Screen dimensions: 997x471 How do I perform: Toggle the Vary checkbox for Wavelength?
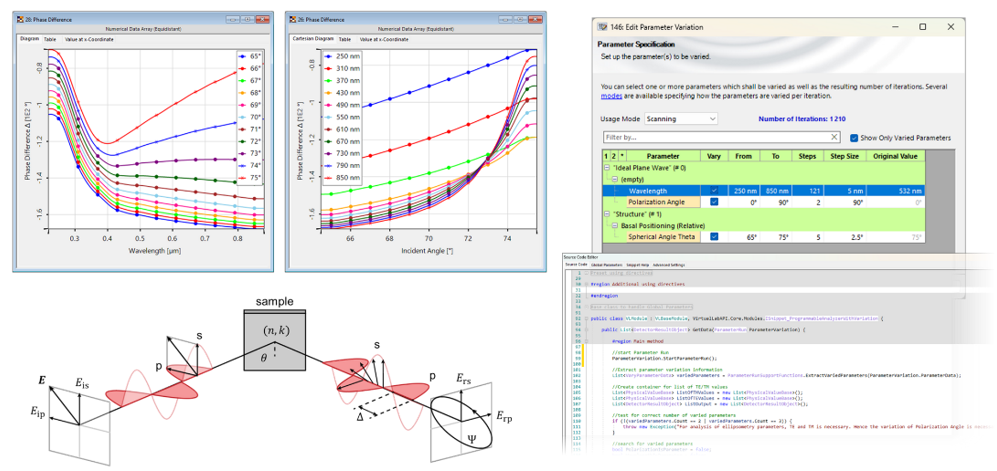pyautogui.click(x=713, y=190)
